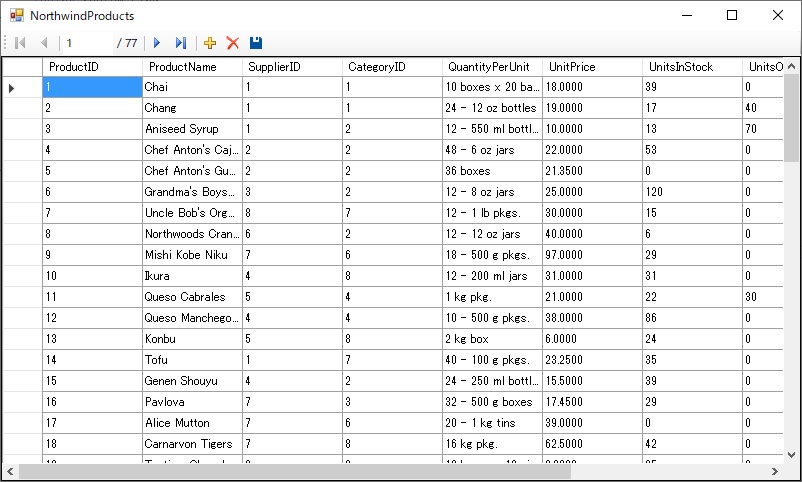This screenshot has height=482, width=802.
Task: Sort by CategoryID column header
Action: (392, 67)
